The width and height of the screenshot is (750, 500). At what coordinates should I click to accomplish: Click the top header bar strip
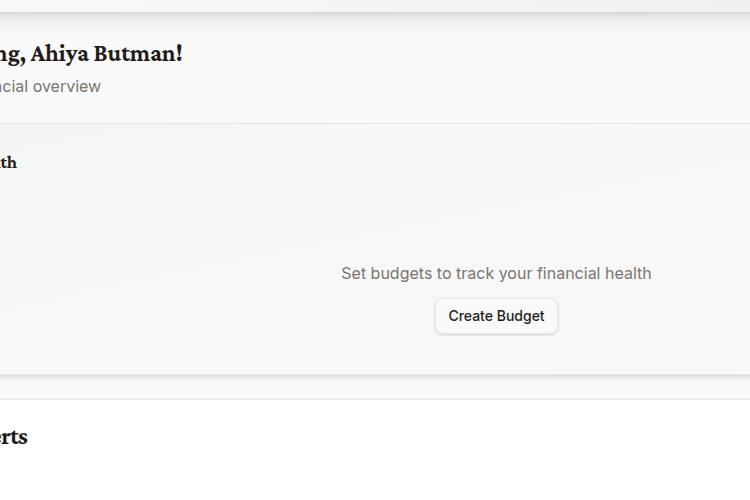pos(375,5)
